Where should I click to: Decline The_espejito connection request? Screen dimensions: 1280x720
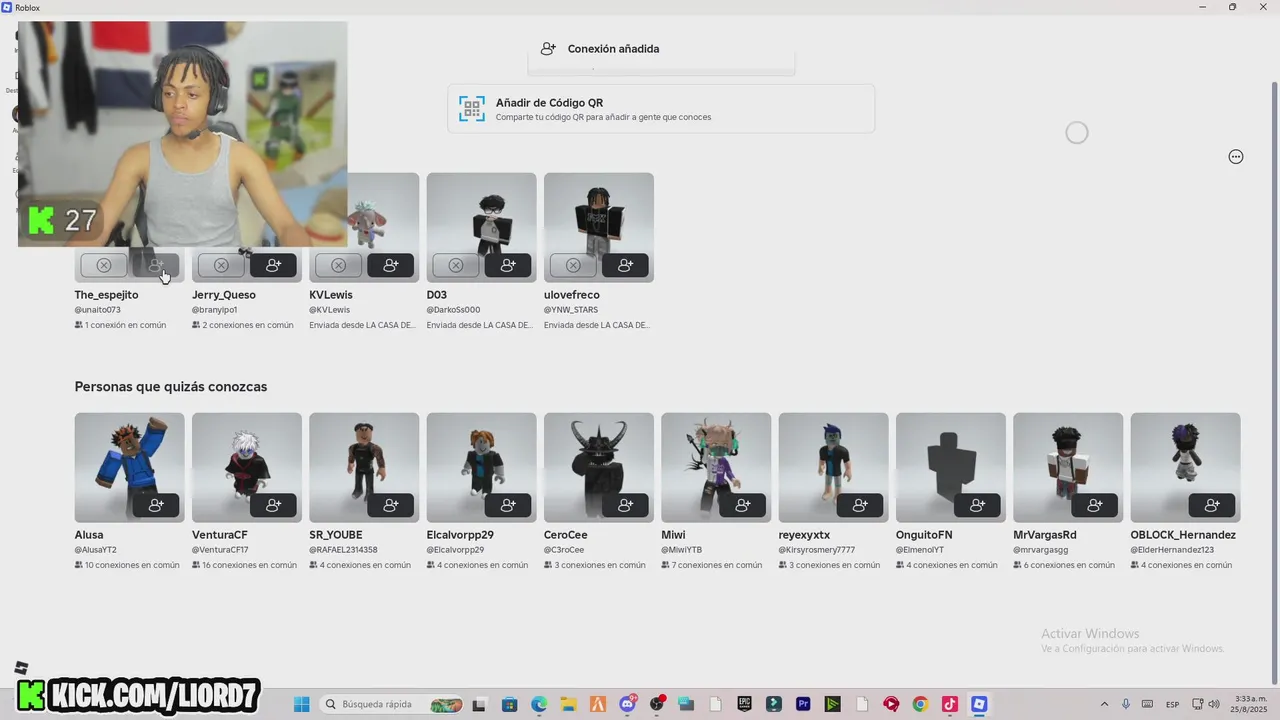[x=104, y=265]
